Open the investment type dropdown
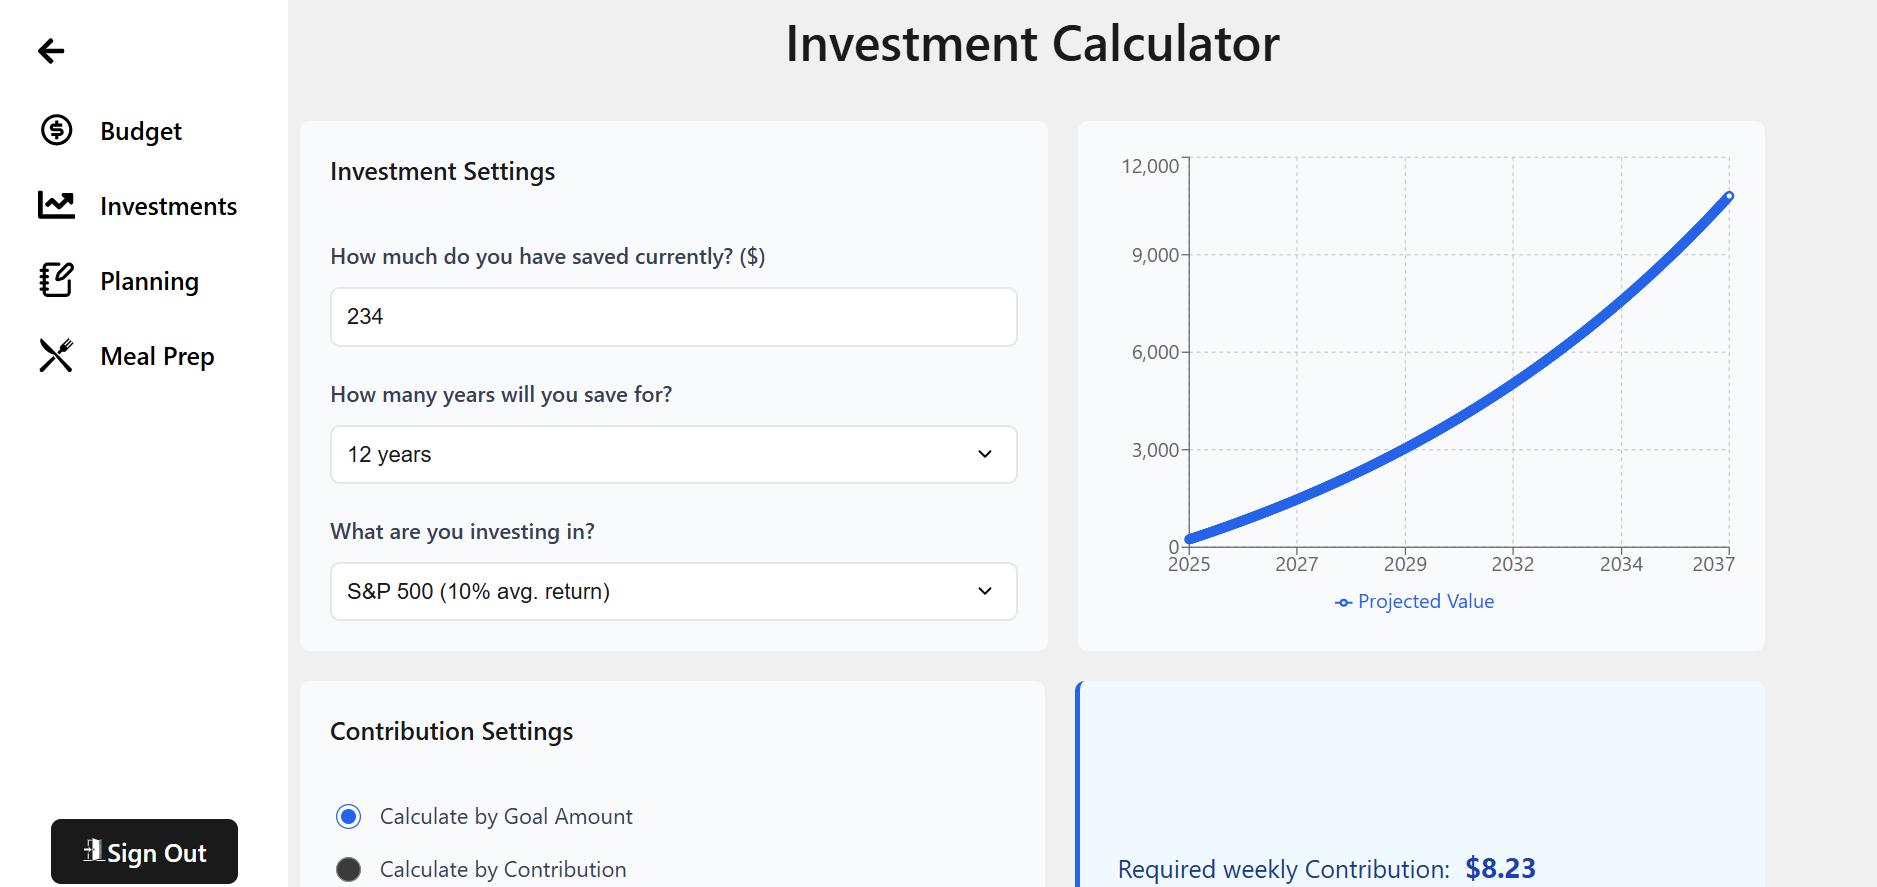1877x887 pixels. pyautogui.click(x=673, y=592)
